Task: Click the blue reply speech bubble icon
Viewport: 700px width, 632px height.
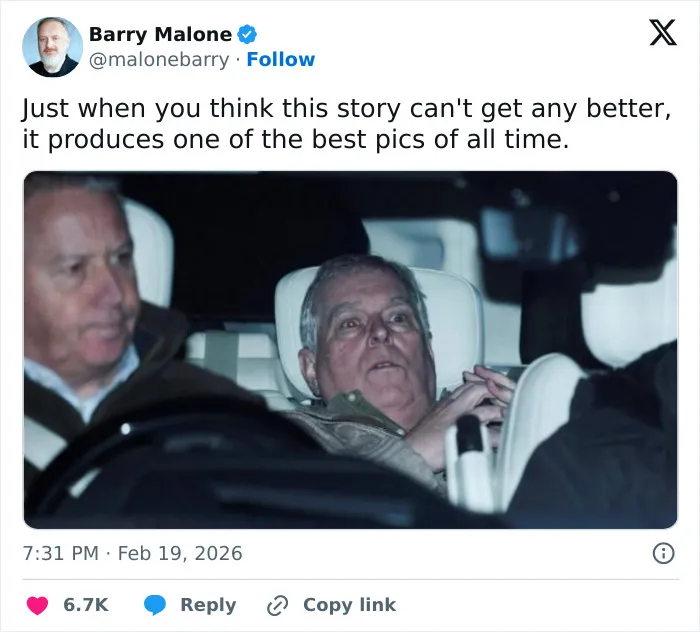Action: [x=155, y=605]
